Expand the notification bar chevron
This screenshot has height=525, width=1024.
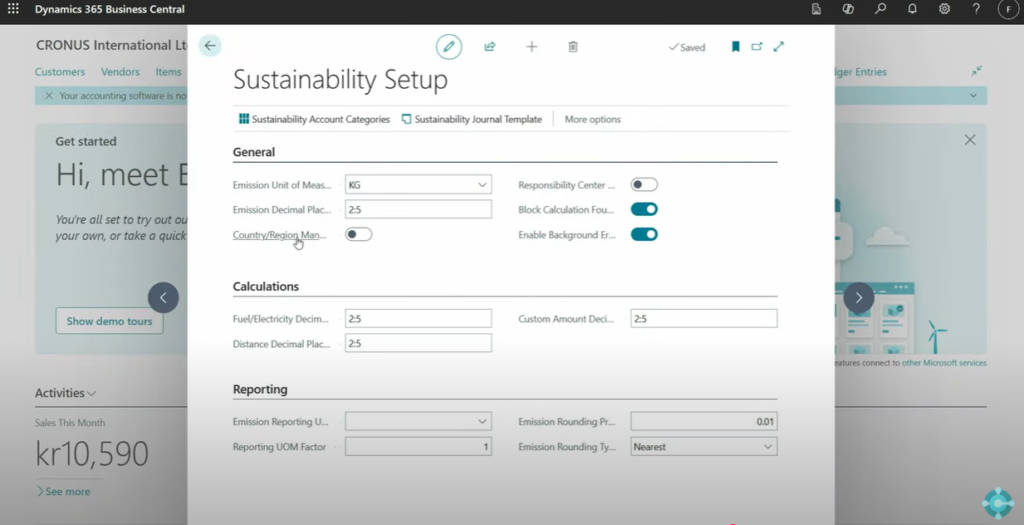point(973,95)
